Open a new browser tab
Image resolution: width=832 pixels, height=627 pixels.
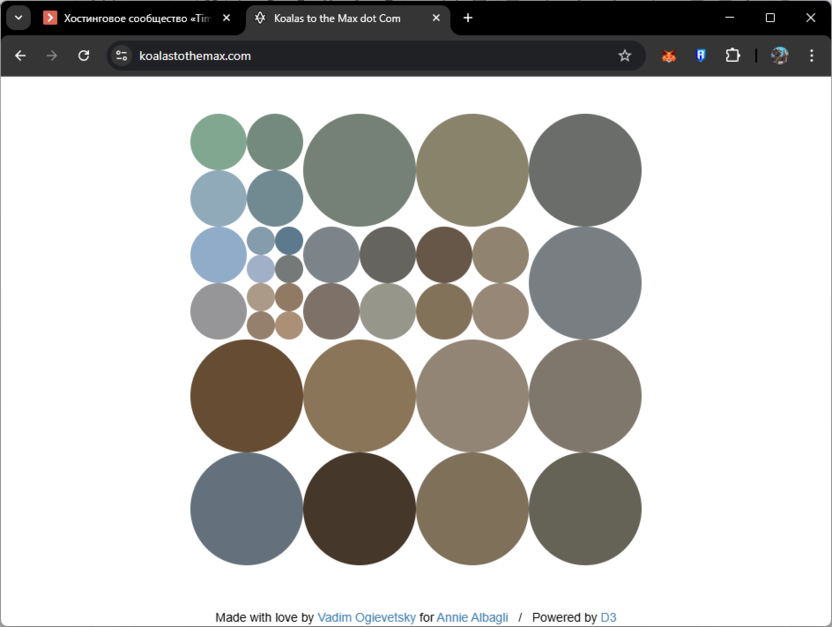click(x=467, y=18)
